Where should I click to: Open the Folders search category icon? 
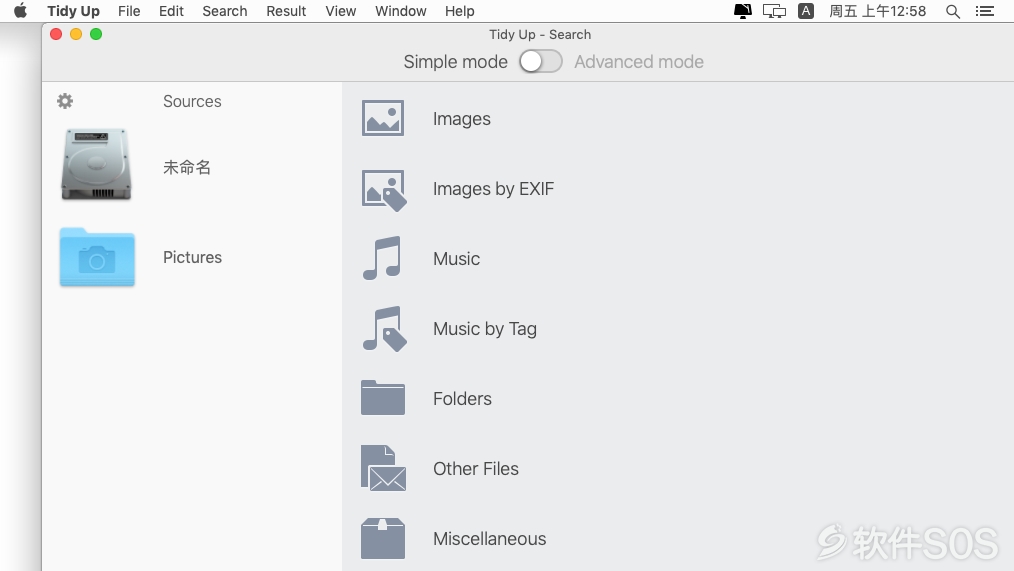tap(383, 398)
